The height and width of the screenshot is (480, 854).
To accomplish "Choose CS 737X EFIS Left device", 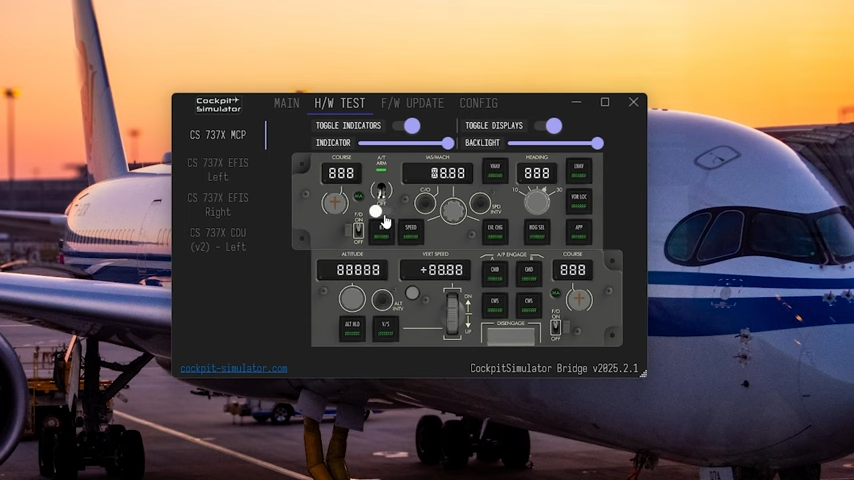I will [218, 169].
